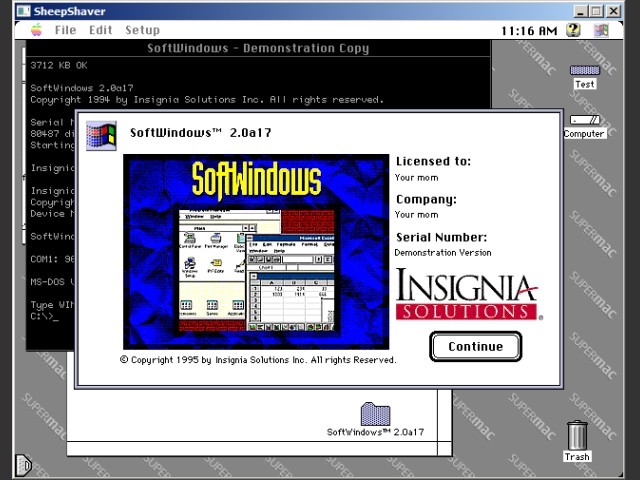Click the 'Company:' label
Image resolution: width=640 pixels, height=480 pixels.
426,199
